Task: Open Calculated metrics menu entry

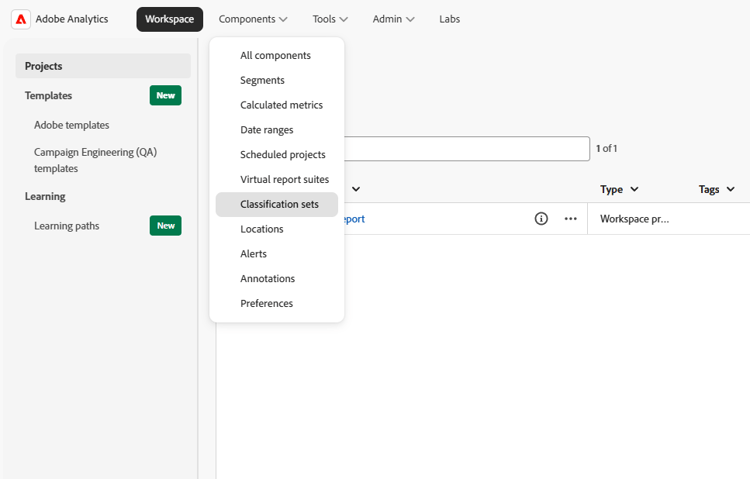Action: click(276, 105)
